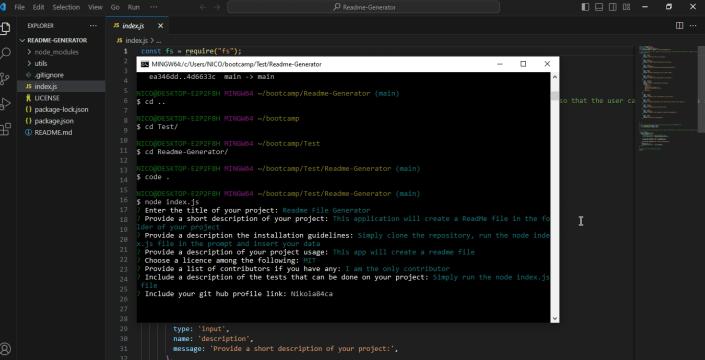Open README.md in explorer
The width and height of the screenshot is (705, 360).
click(x=61, y=133)
